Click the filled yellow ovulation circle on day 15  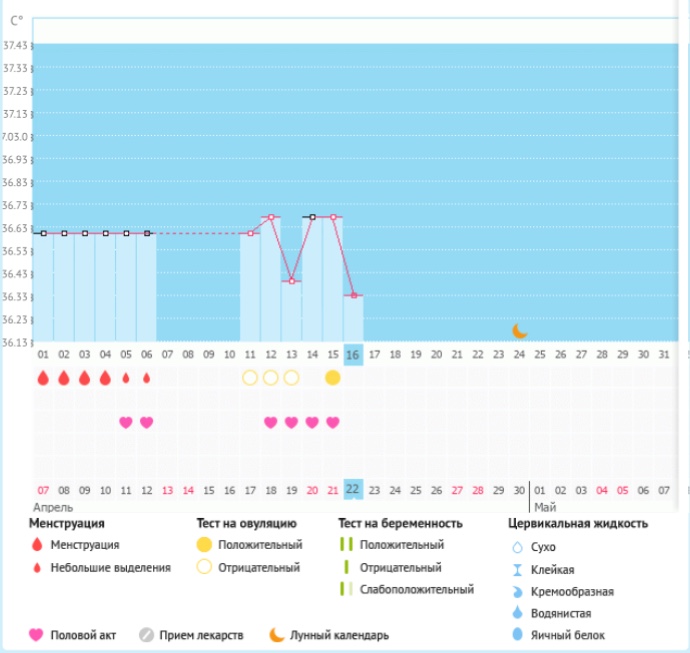[x=332, y=378]
